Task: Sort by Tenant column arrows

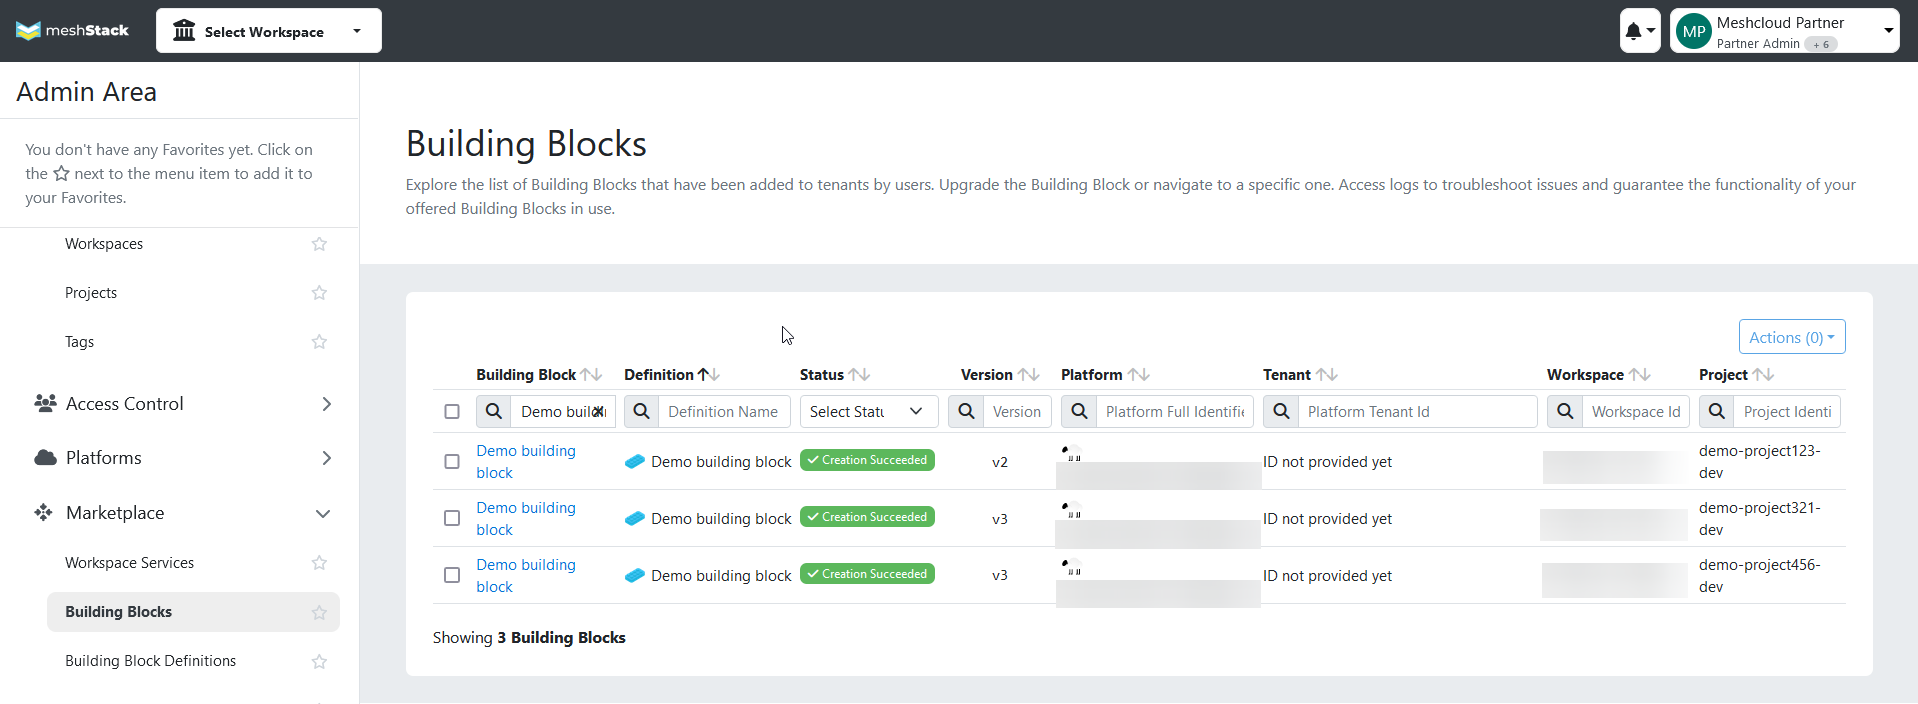Action: 1326,374
